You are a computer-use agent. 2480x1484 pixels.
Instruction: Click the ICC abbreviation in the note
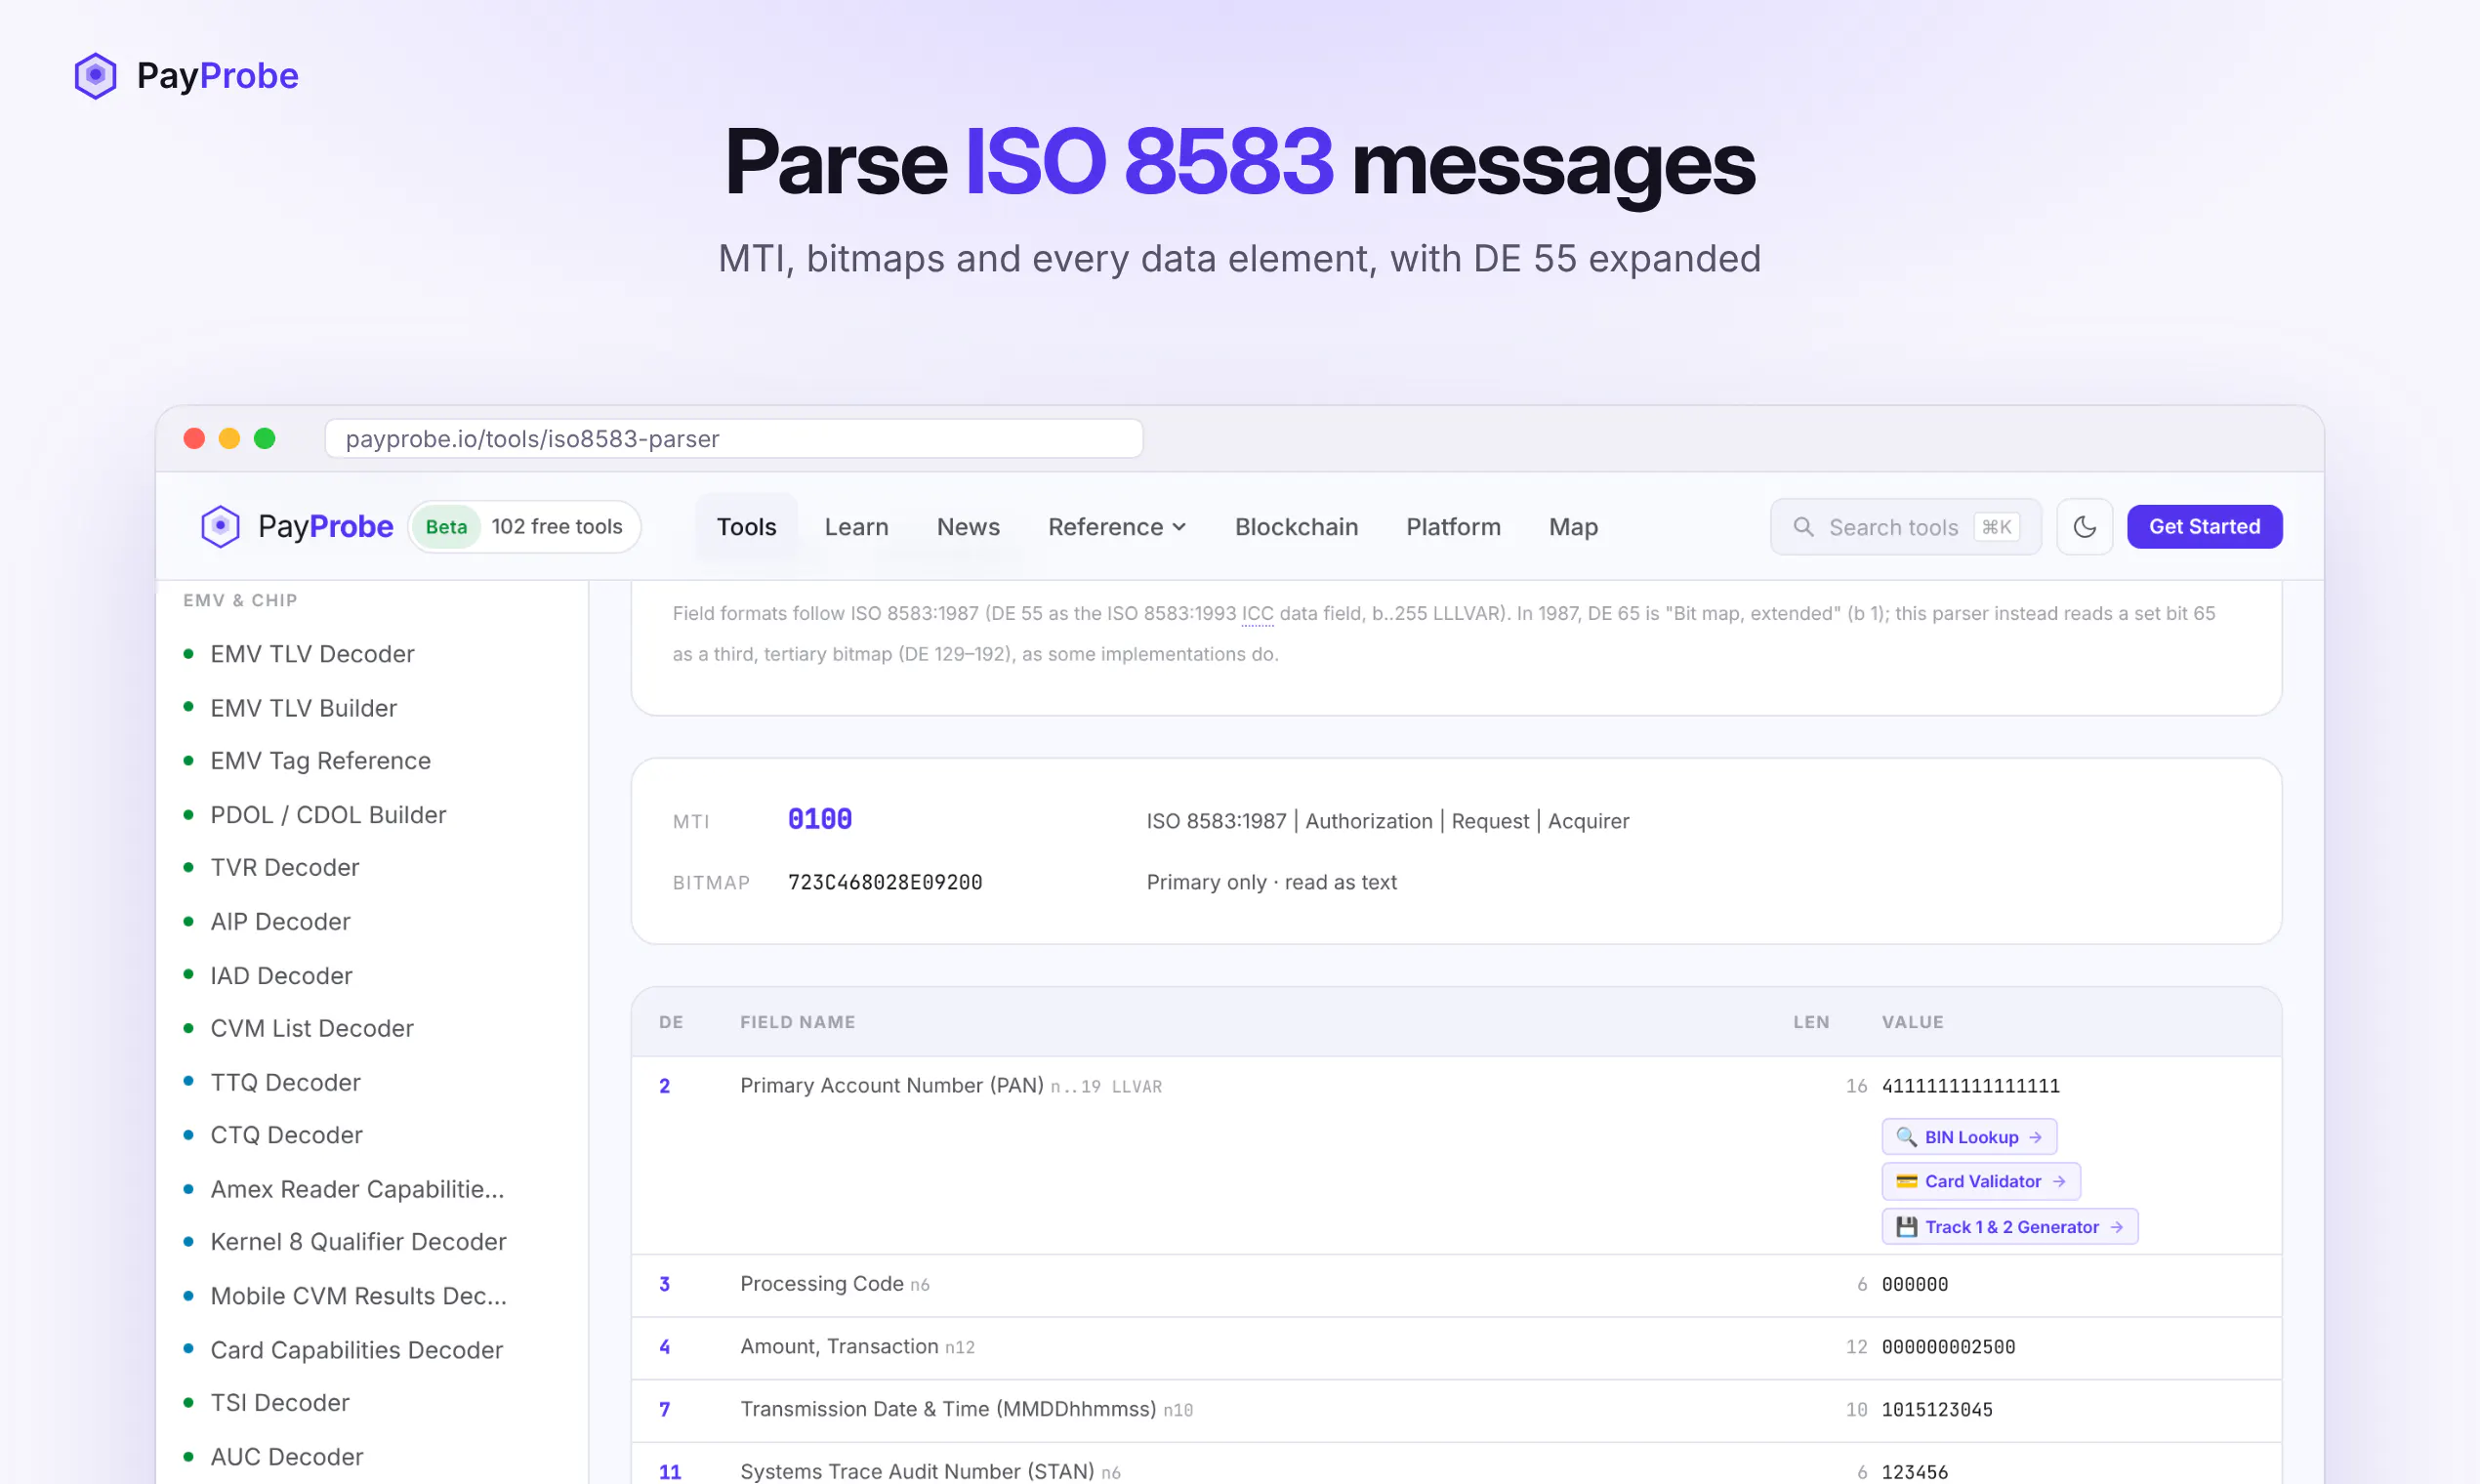tap(1257, 613)
